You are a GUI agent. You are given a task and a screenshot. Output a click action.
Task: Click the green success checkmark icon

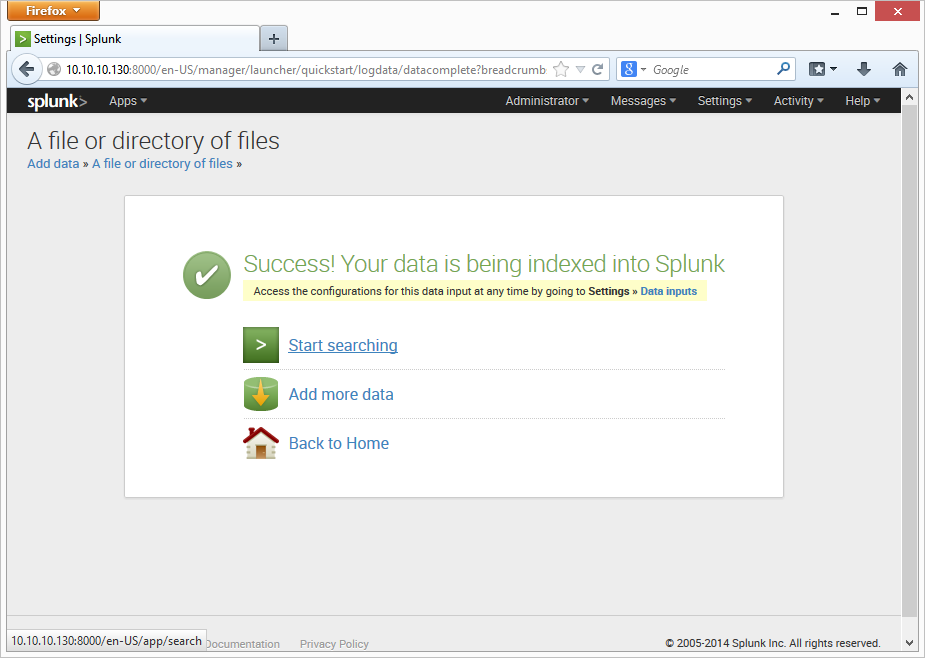207,275
